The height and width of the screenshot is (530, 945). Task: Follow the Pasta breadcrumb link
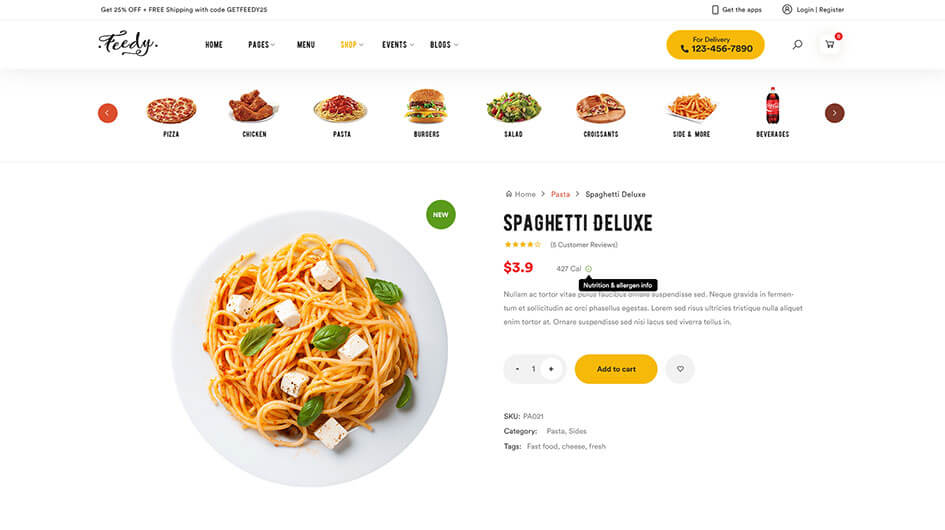(x=560, y=194)
